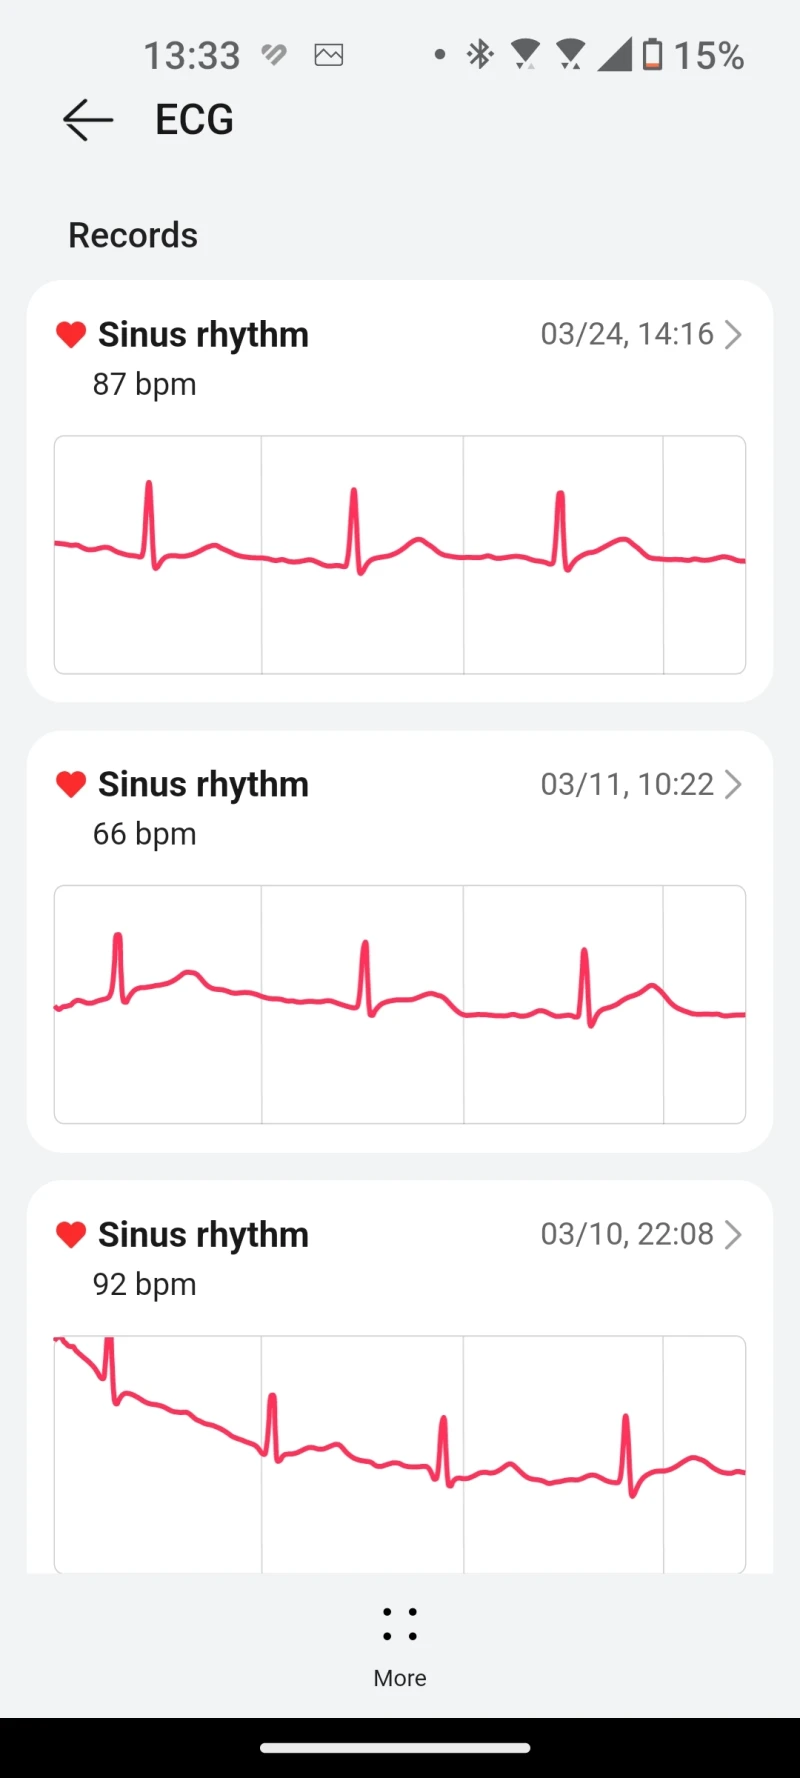Tap heart icon on 87 bpm record
The height and width of the screenshot is (1778, 800).
(71, 334)
